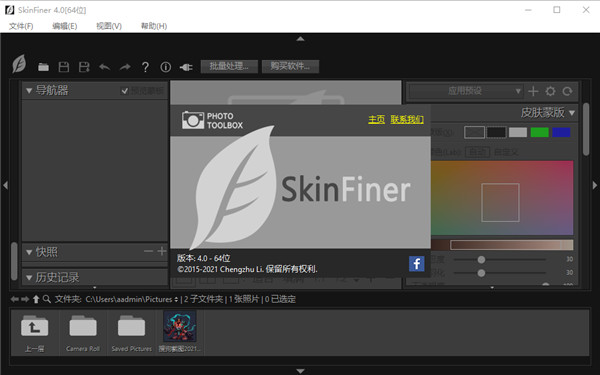Image resolution: width=600 pixels, height=375 pixels.
Task: Hide right panel using right edge arrow
Action: coord(595,185)
